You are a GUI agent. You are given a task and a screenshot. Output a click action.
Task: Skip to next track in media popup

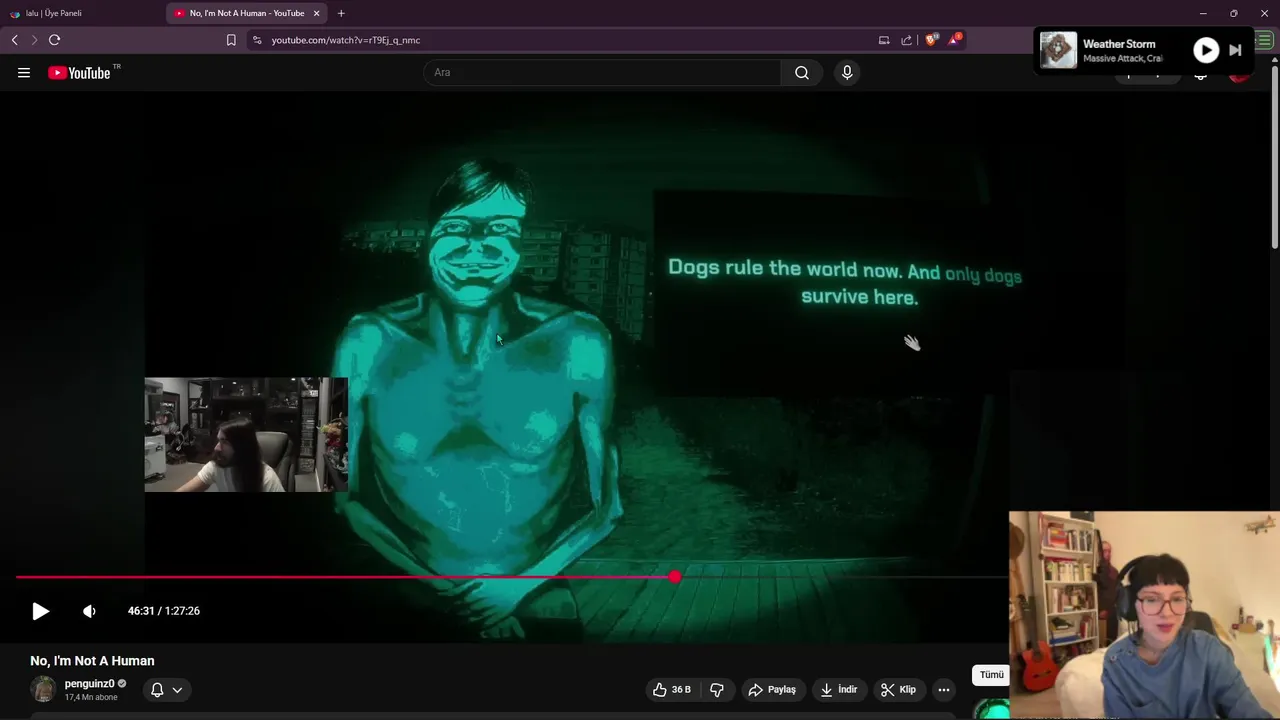click(x=1235, y=50)
